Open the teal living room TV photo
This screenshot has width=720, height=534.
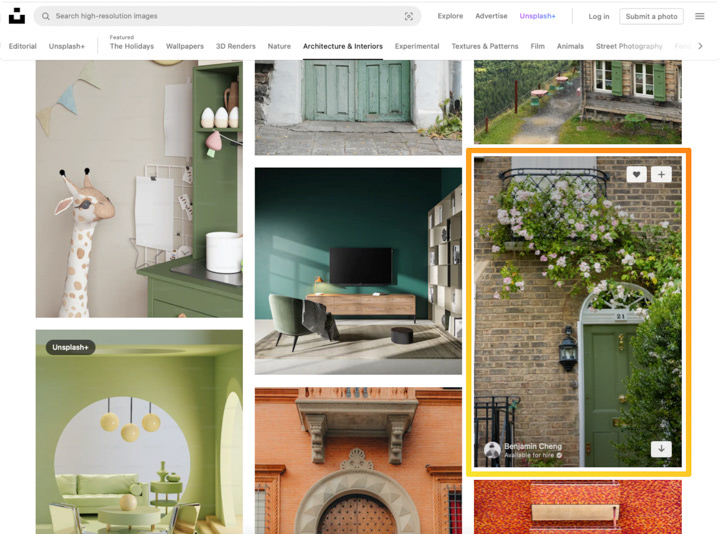coord(358,271)
